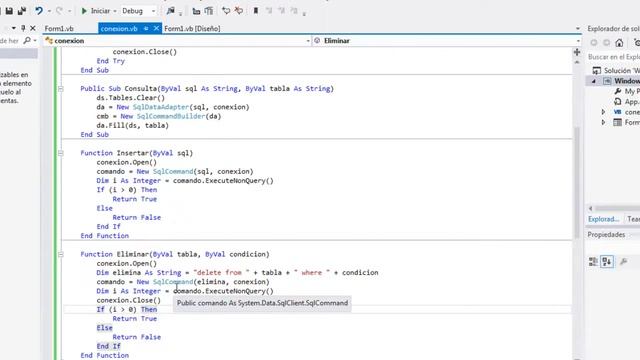
Task: Uncomment the selected lines
Action: coord(239,11)
